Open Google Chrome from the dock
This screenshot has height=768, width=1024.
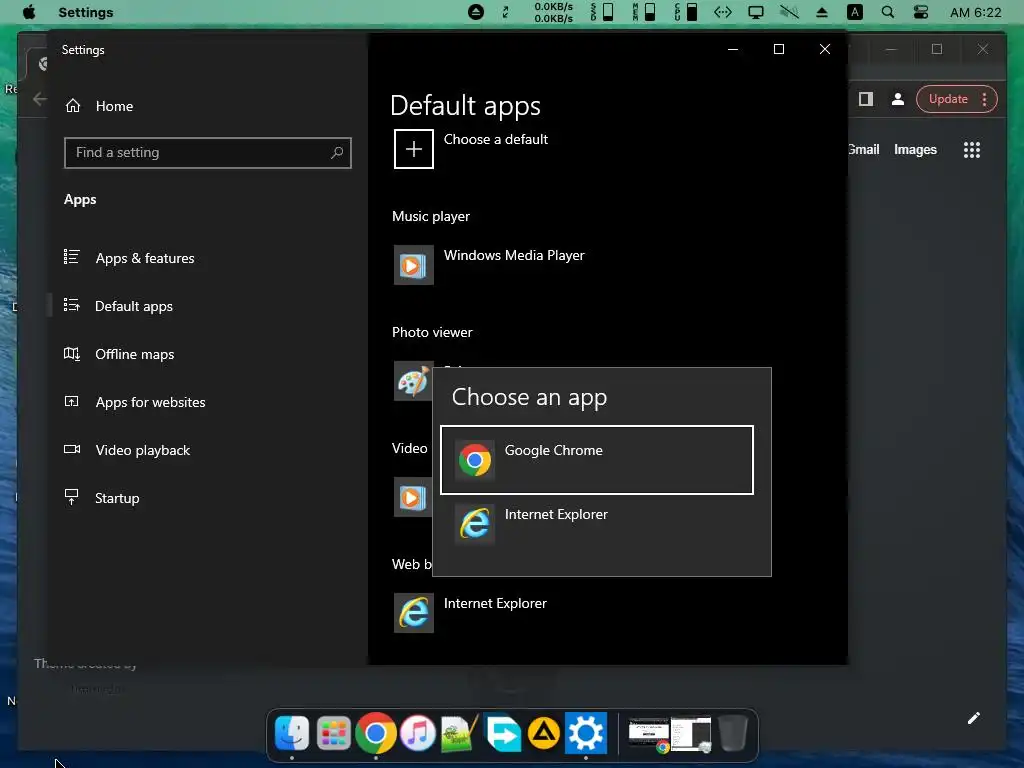pos(376,733)
